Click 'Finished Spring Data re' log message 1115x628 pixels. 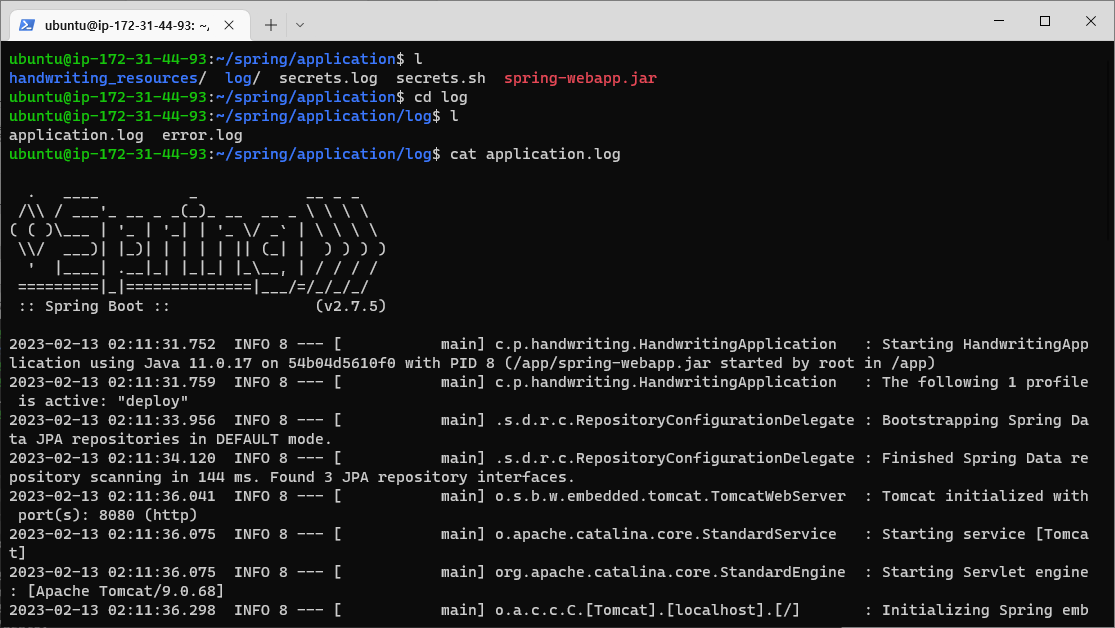(985, 459)
